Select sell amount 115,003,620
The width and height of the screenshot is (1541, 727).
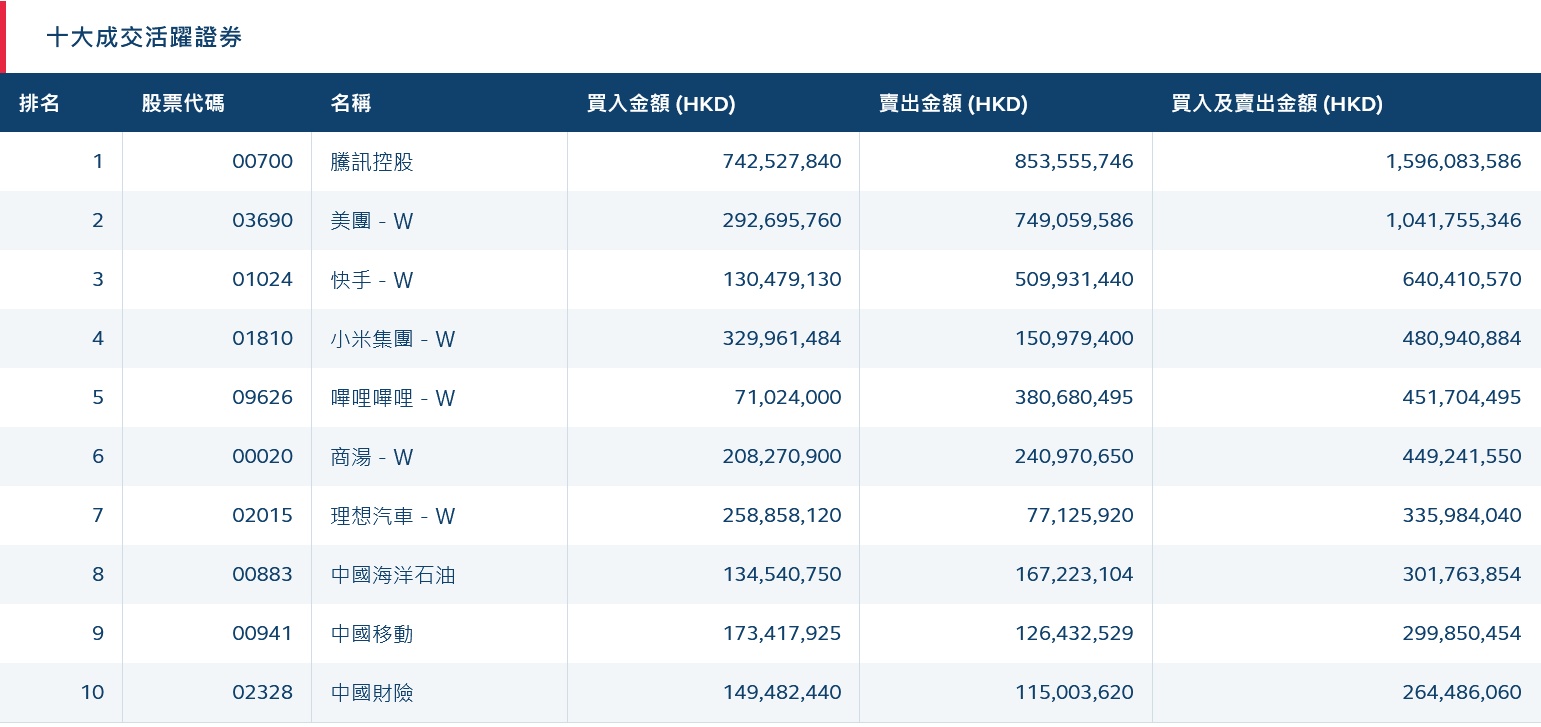pyautogui.click(x=1074, y=693)
